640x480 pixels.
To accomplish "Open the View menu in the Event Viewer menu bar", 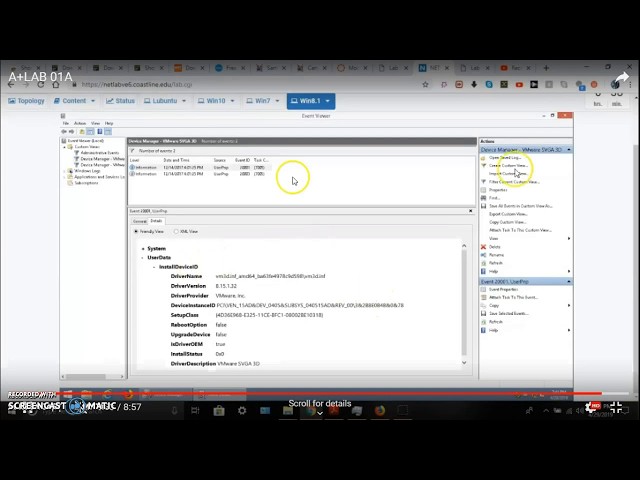I will click(x=96, y=123).
